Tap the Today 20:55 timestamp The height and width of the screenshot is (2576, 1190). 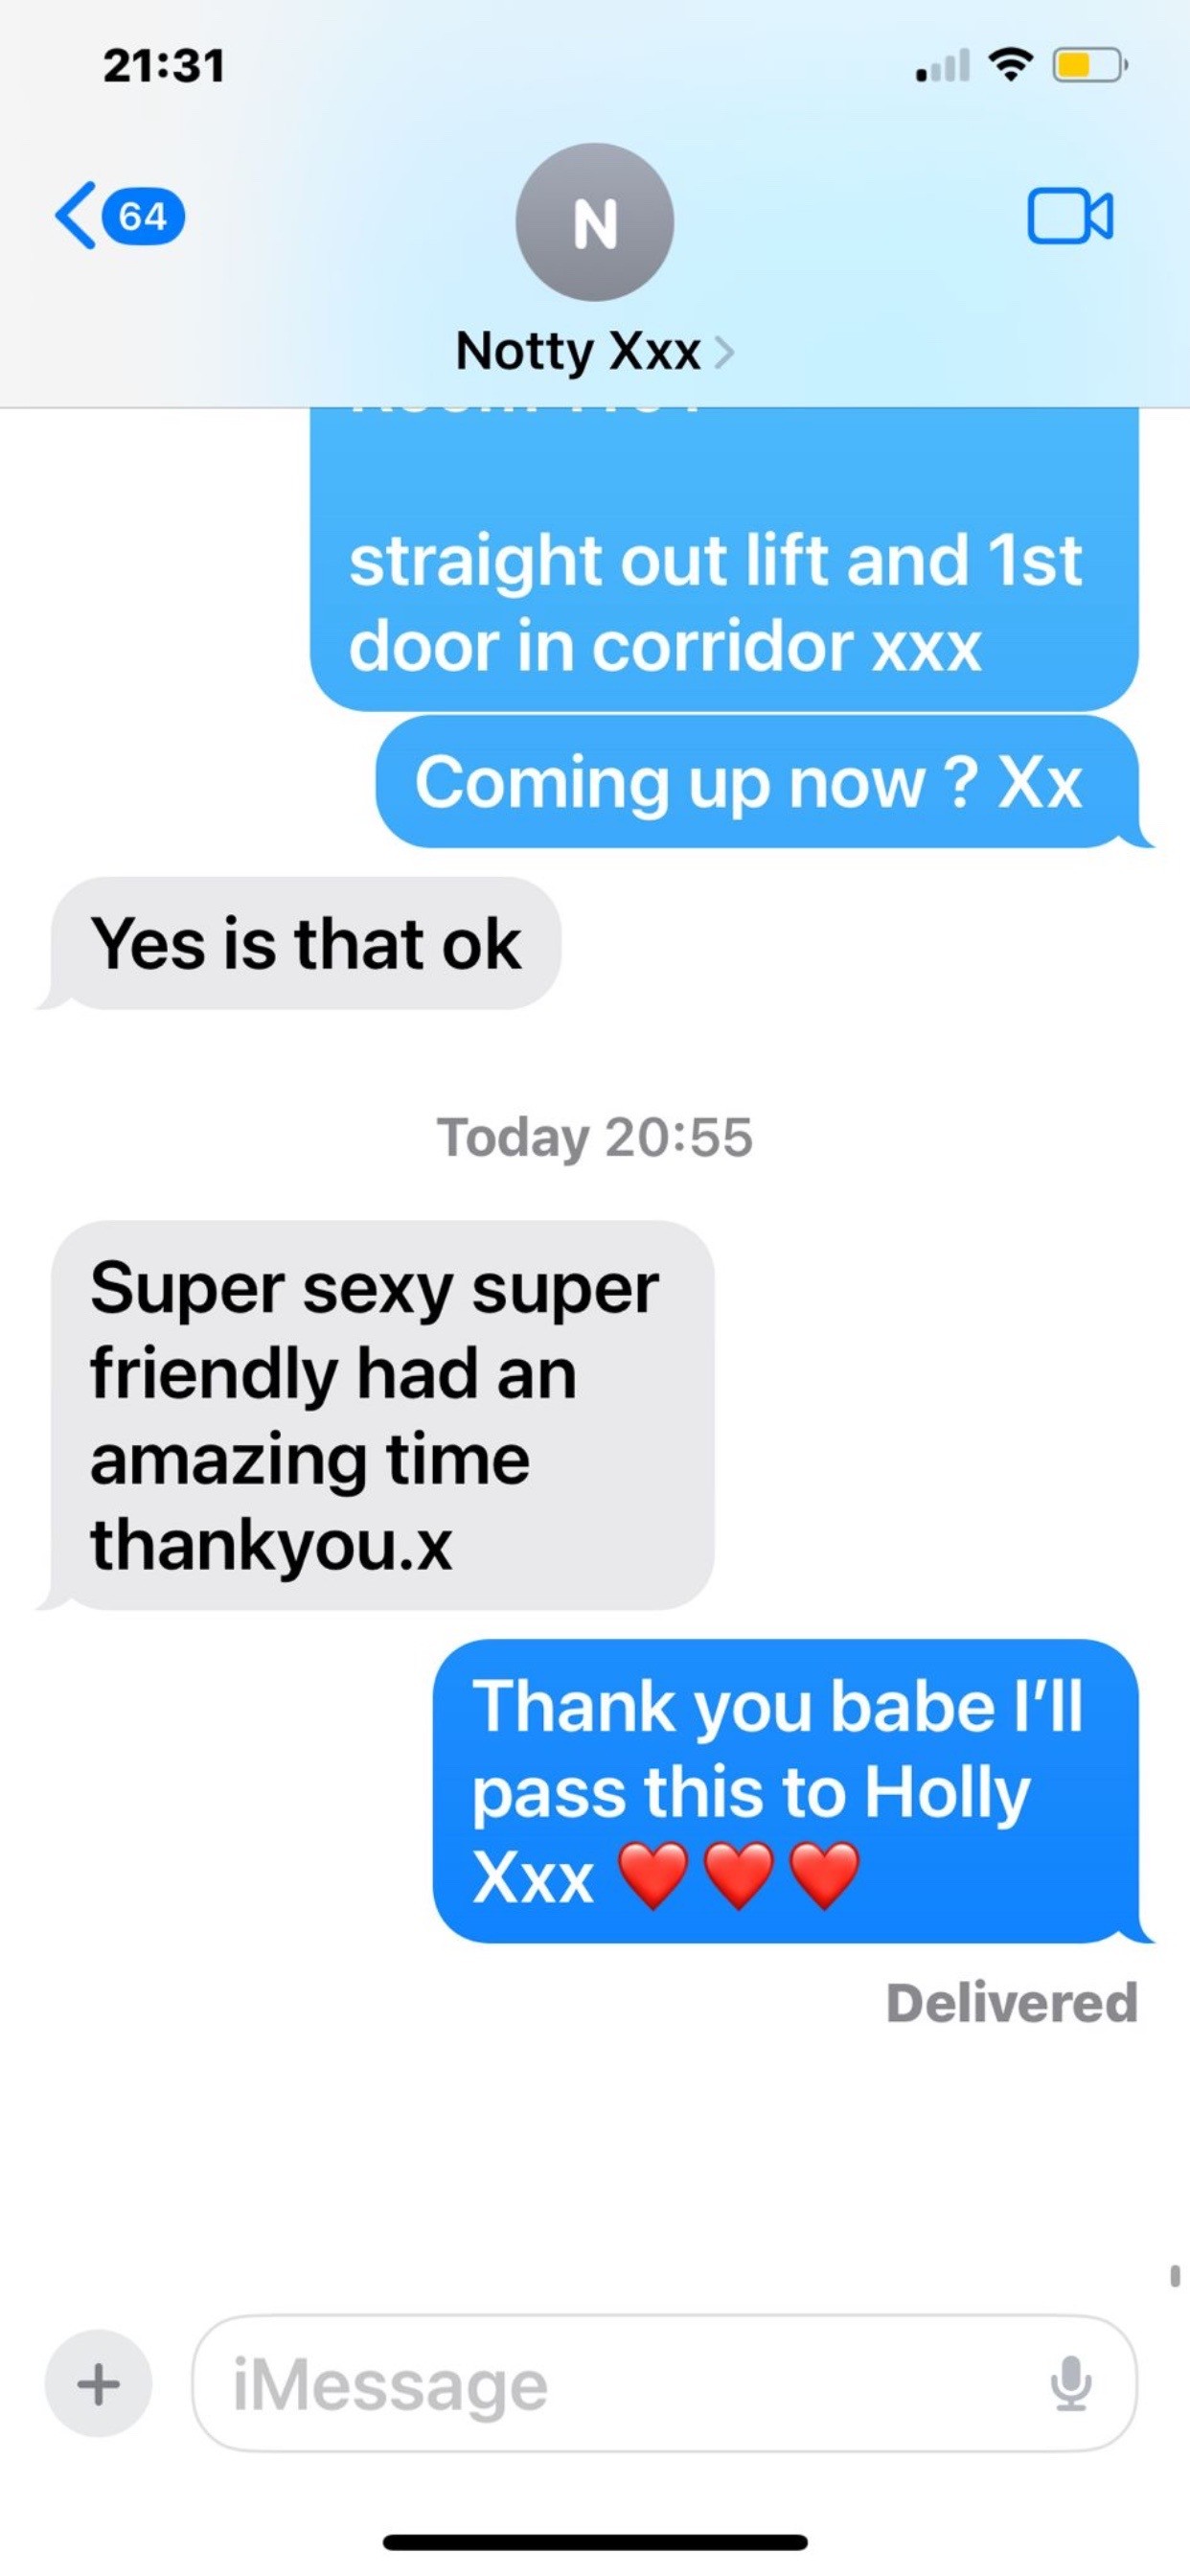pos(595,1137)
